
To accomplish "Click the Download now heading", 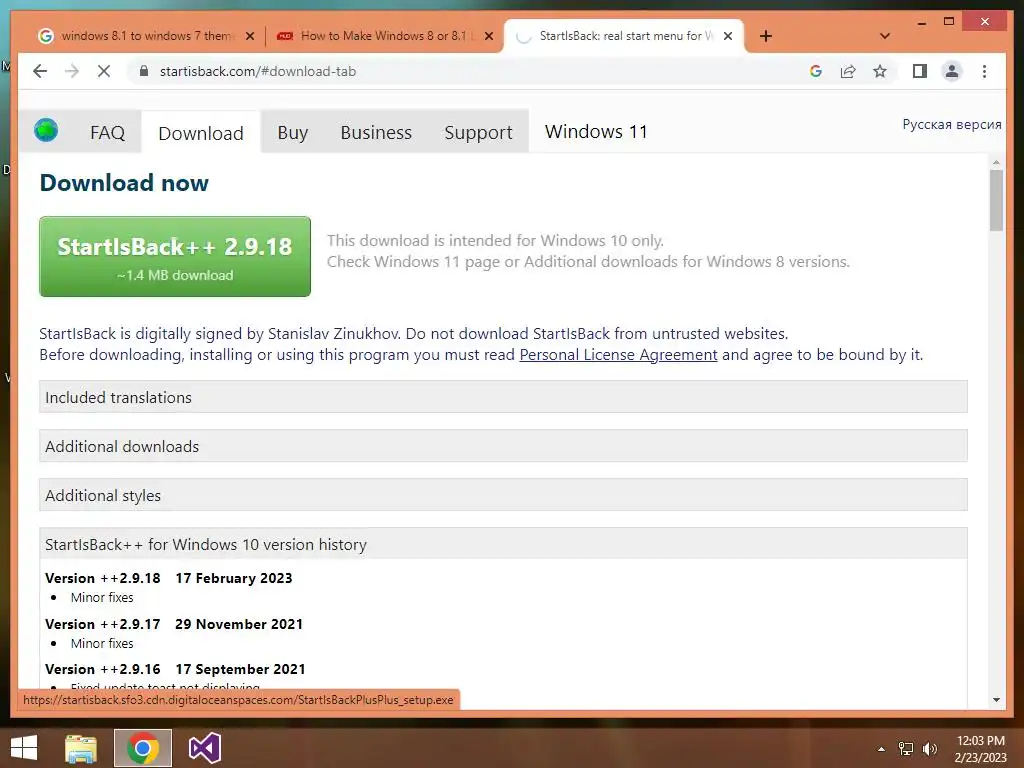I will (x=124, y=183).
